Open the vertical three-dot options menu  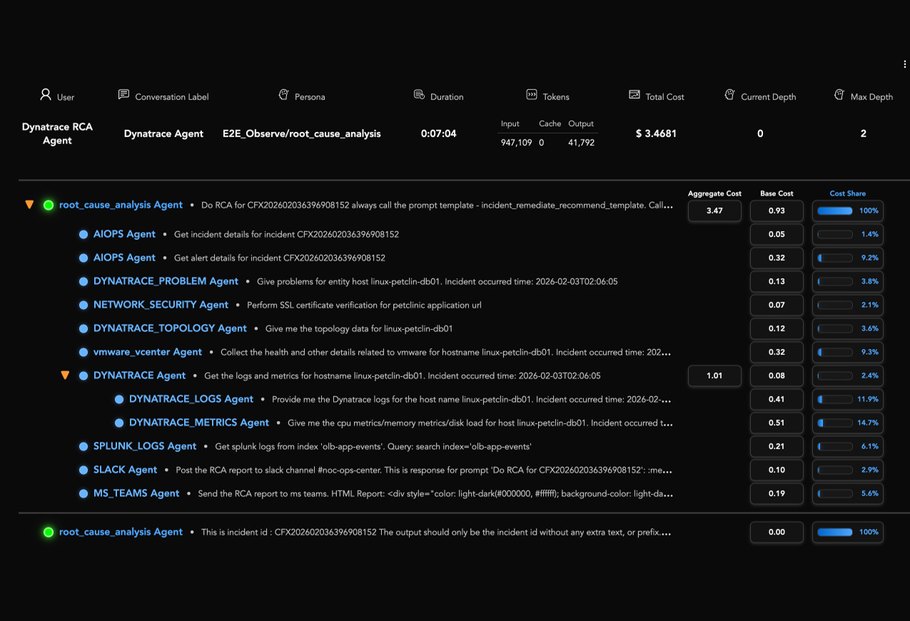tap(904, 64)
